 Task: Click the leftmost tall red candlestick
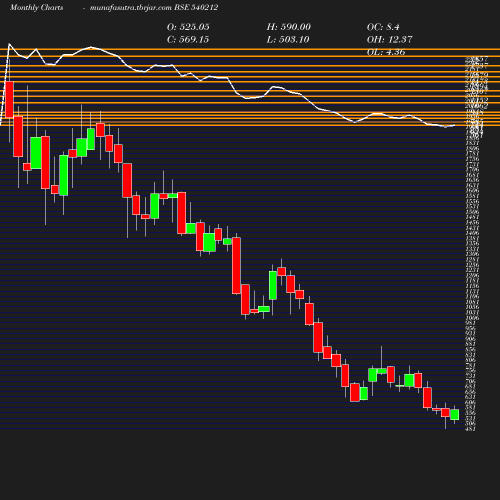click(9, 99)
